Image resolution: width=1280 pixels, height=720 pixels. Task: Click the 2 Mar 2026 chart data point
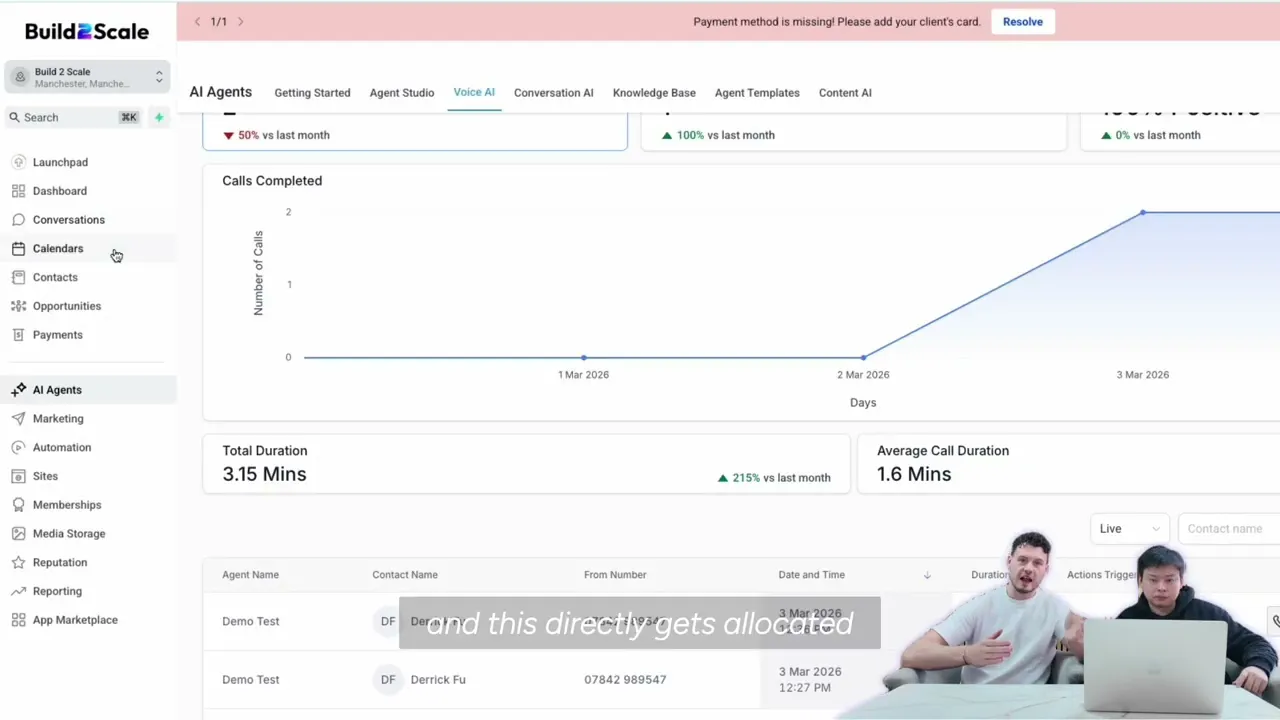pos(863,357)
